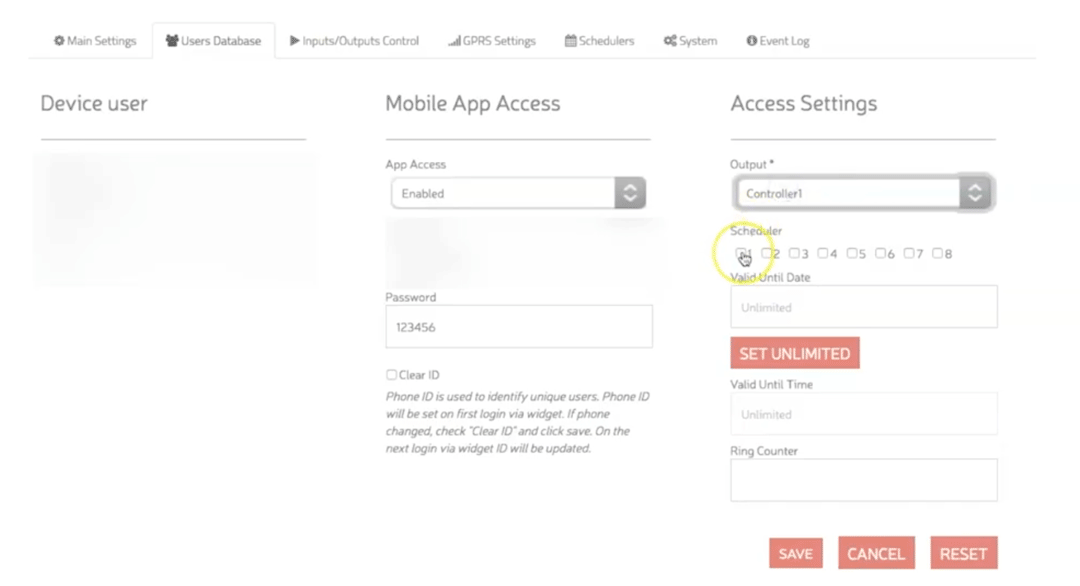Enable the Clear ID checkbox
The image size is (1080, 586).
pyautogui.click(x=391, y=375)
